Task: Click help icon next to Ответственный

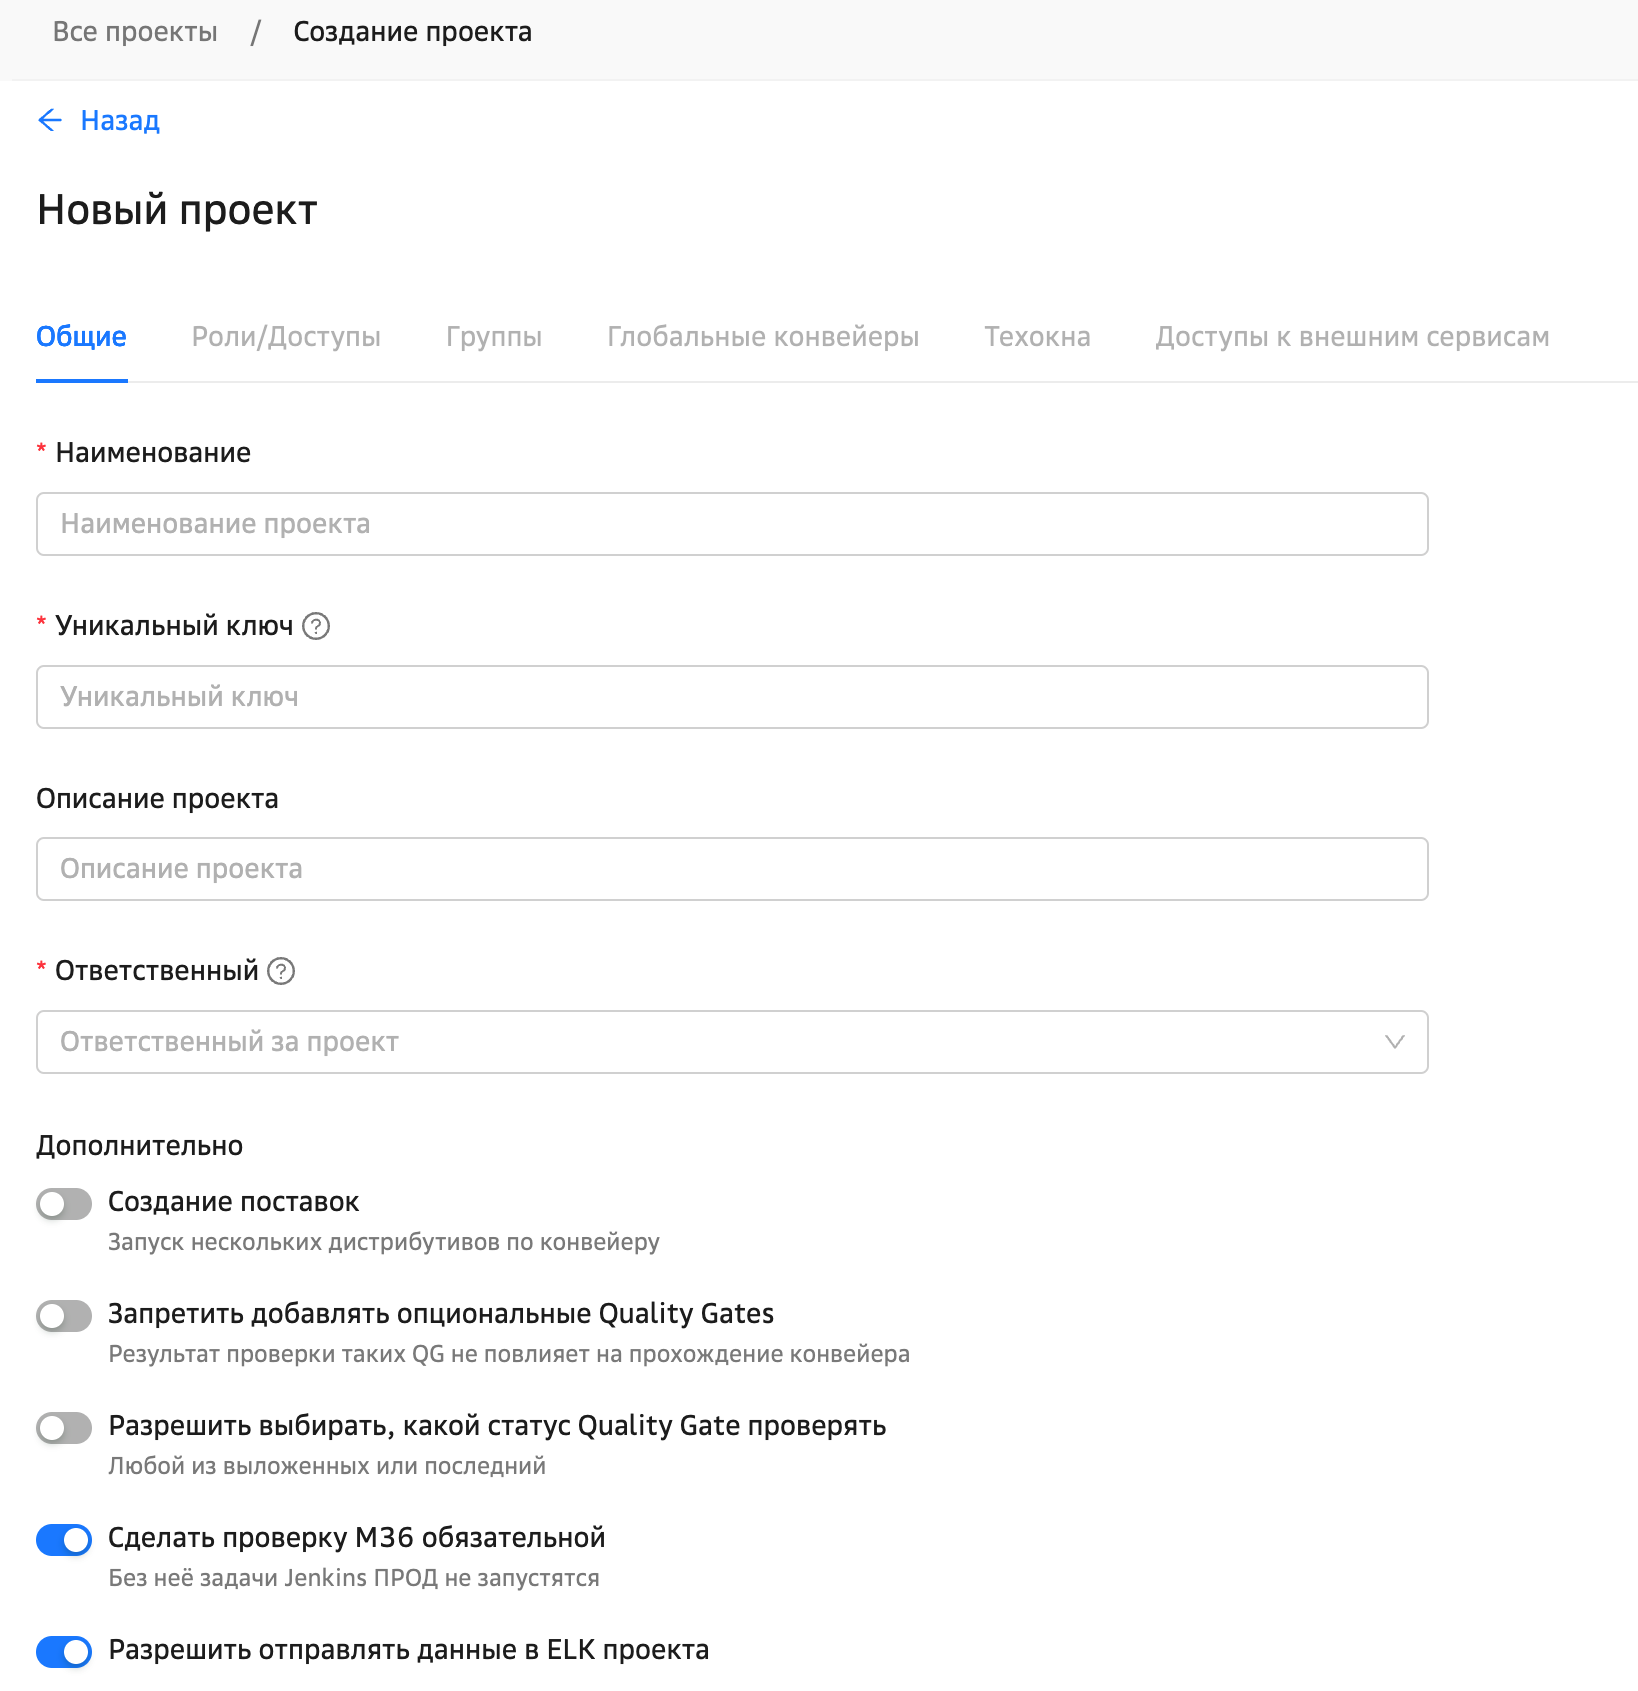Action: click(x=281, y=971)
